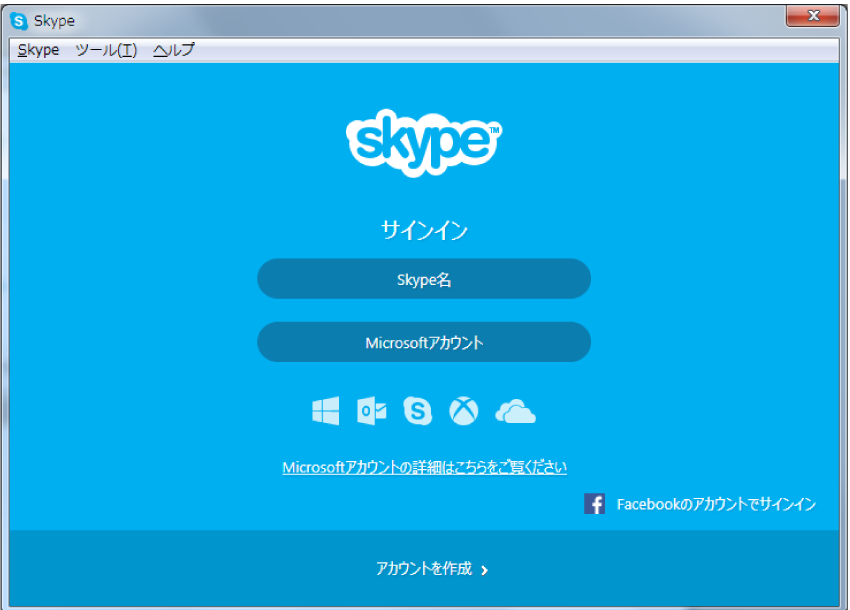Click the Outlook icon
This screenshot has height=610, width=850.
[x=372, y=411]
